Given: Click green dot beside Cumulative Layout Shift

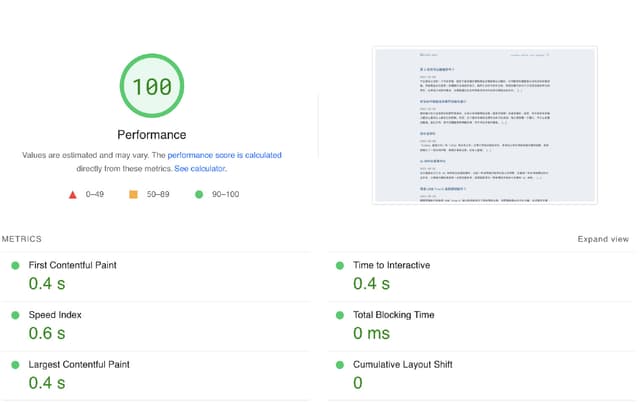Looking at the screenshot, I should [x=338, y=365].
